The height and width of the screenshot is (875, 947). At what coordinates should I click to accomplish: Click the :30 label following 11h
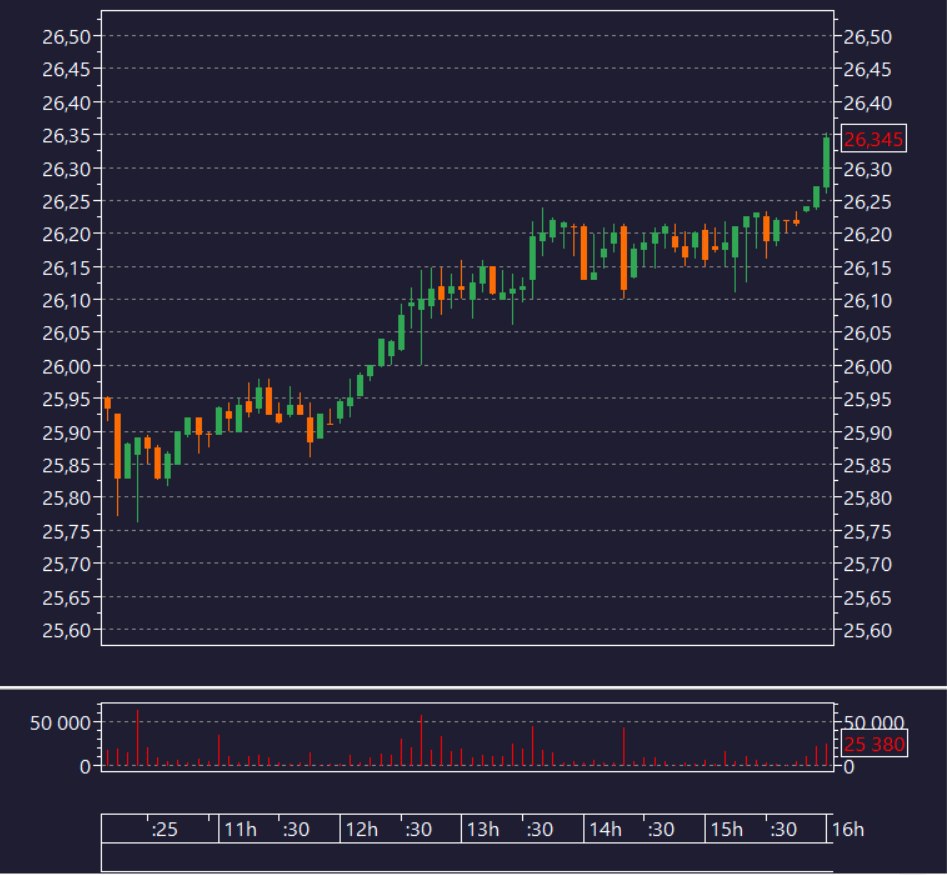[x=296, y=830]
